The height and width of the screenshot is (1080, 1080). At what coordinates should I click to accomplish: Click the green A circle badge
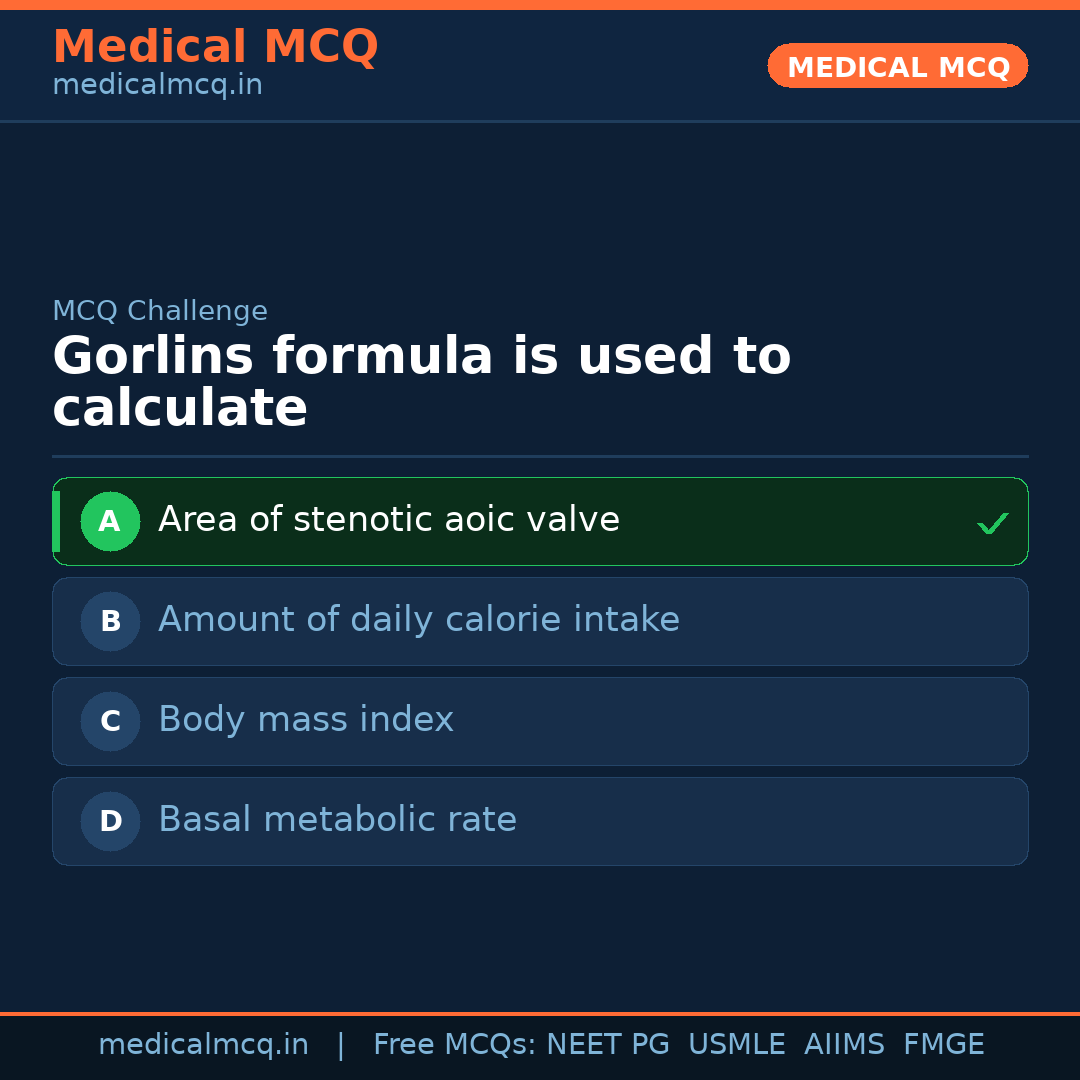(110, 521)
